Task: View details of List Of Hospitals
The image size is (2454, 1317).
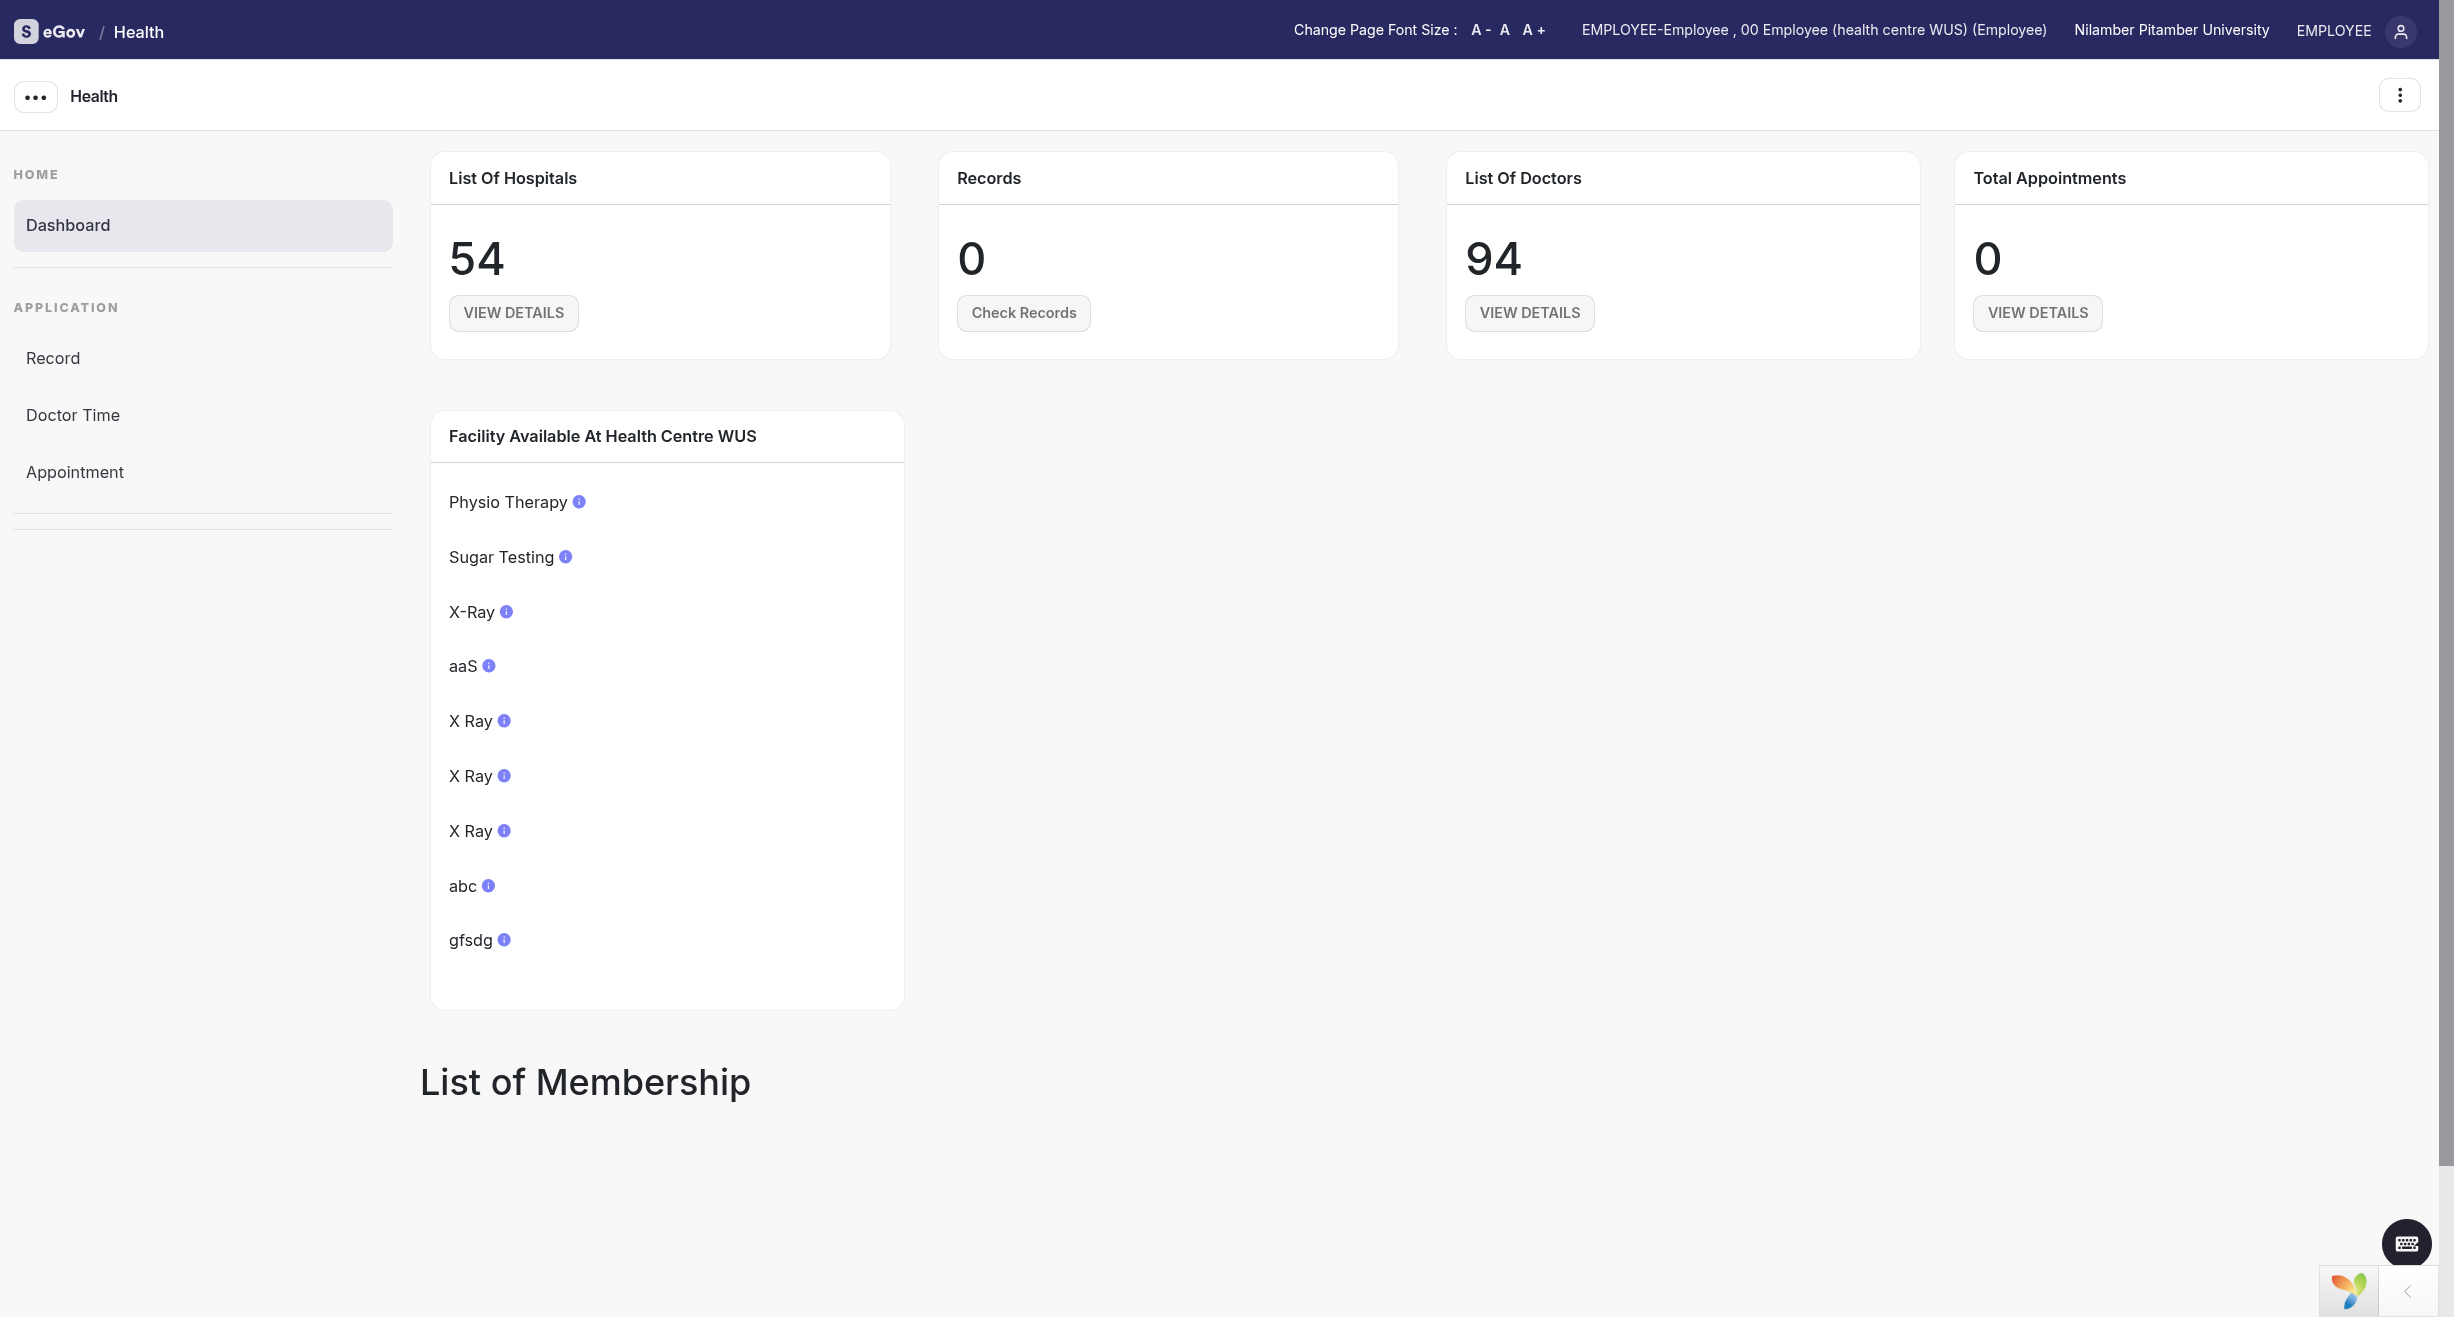Action: [x=513, y=313]
